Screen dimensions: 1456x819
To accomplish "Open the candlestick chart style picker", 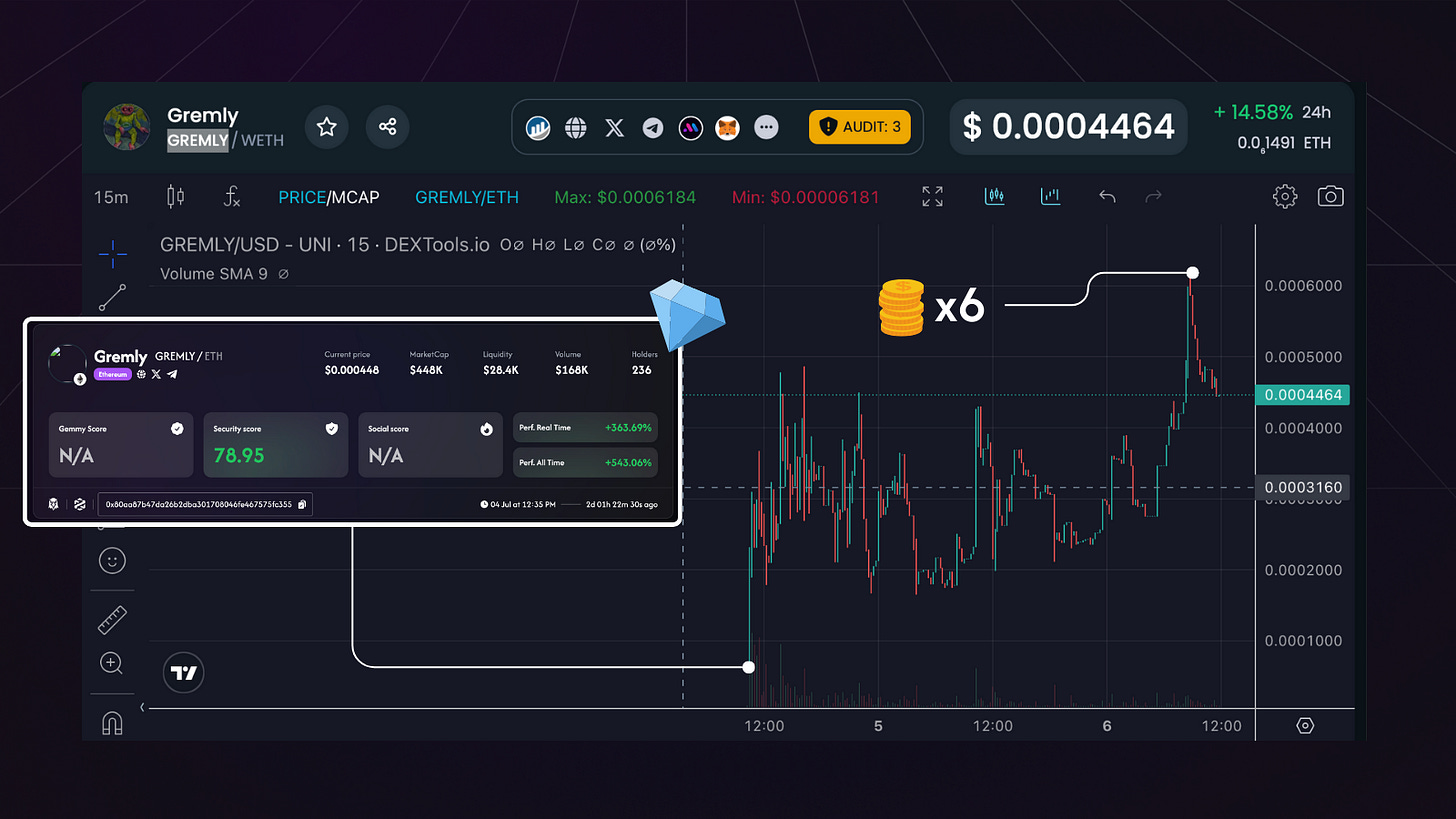I will [175, 196].
